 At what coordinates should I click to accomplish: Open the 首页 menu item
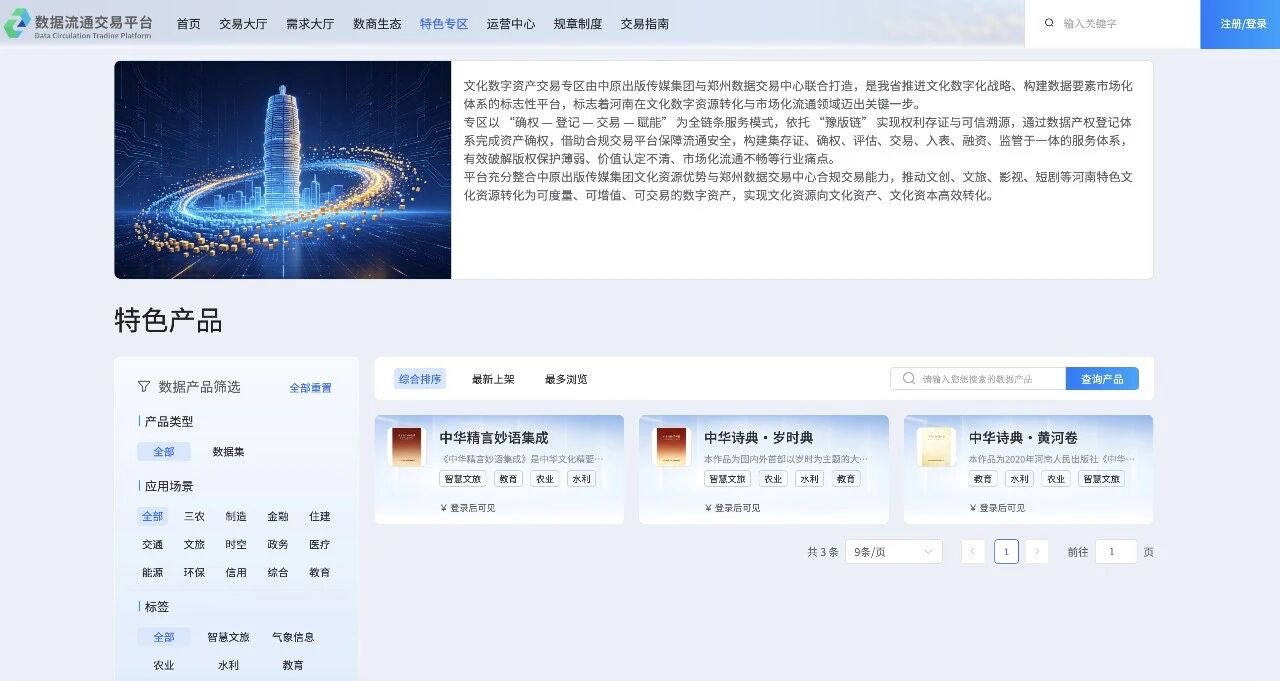(x=188, y=24)
